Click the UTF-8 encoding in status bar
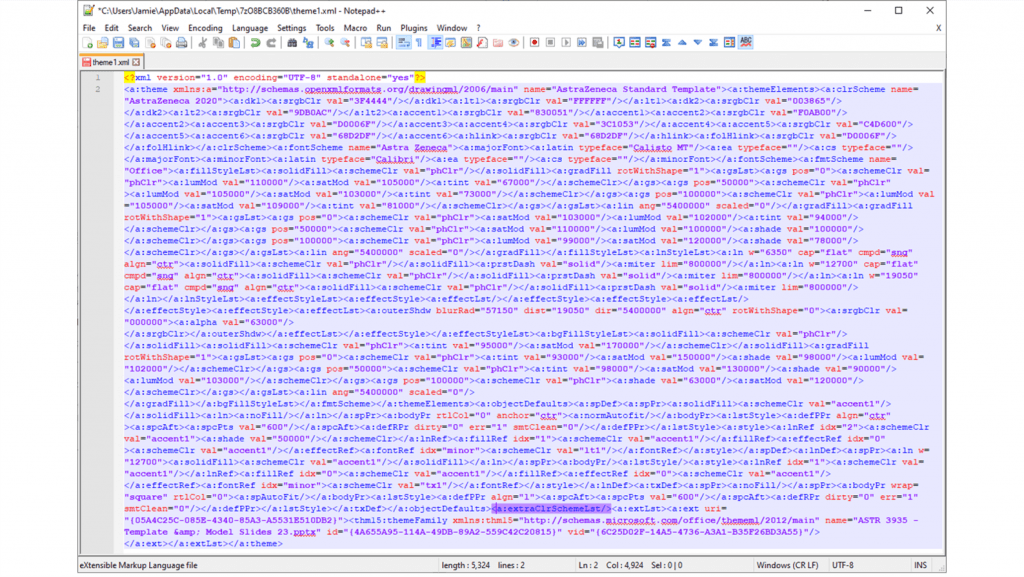Image resolution: width=1024 pixels, height=577 pixels. 843,566
